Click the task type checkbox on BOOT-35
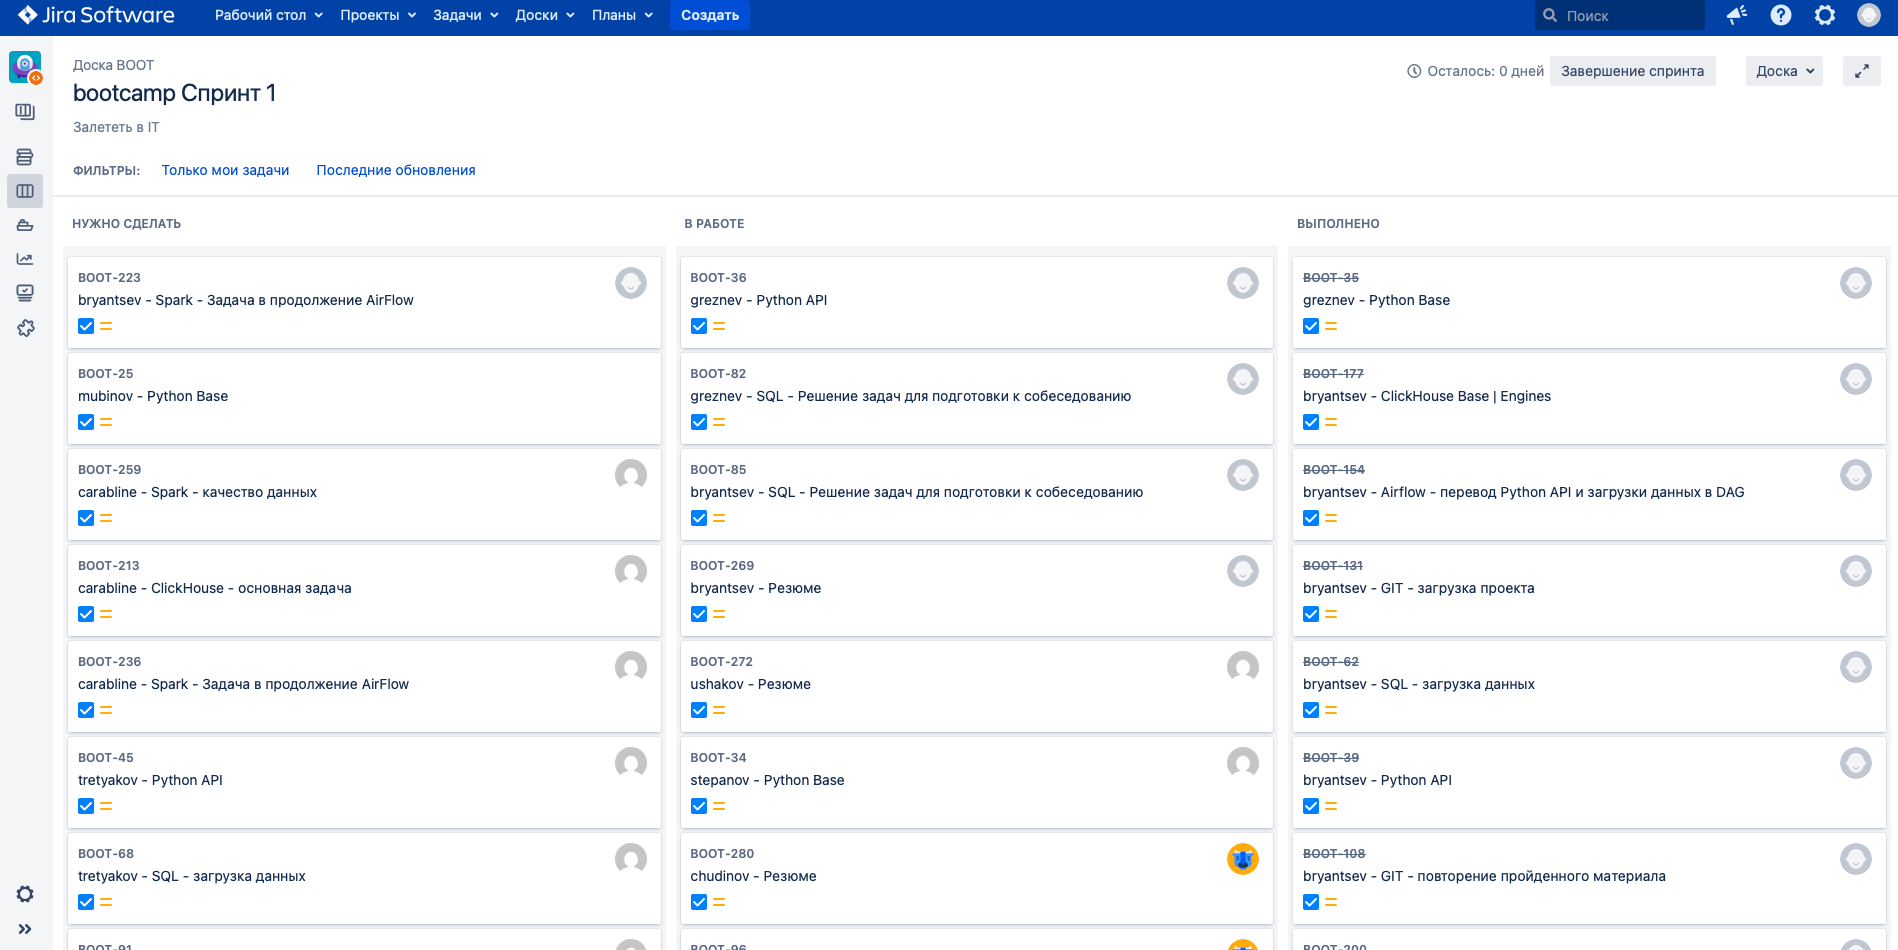The image size is (1898, 950). click(x=1311, y=326)
